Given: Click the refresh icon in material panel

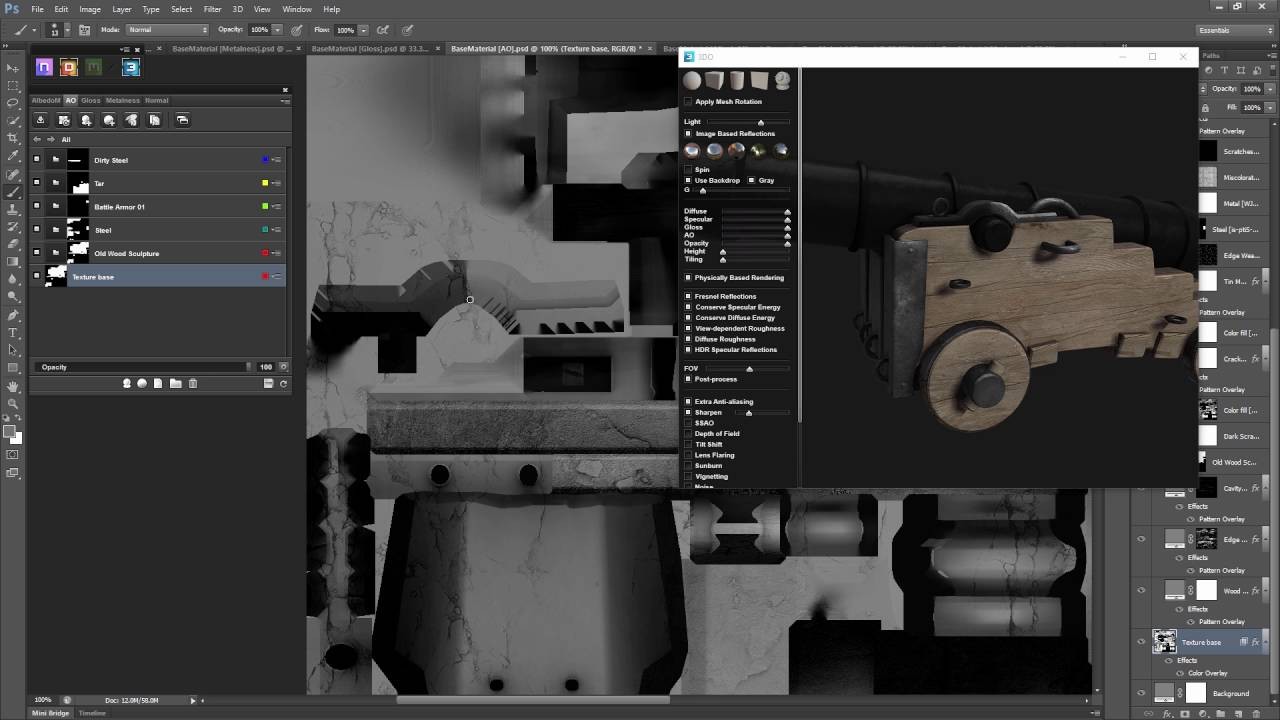Looking at the screenshot, I should click(x=283, y=383).
